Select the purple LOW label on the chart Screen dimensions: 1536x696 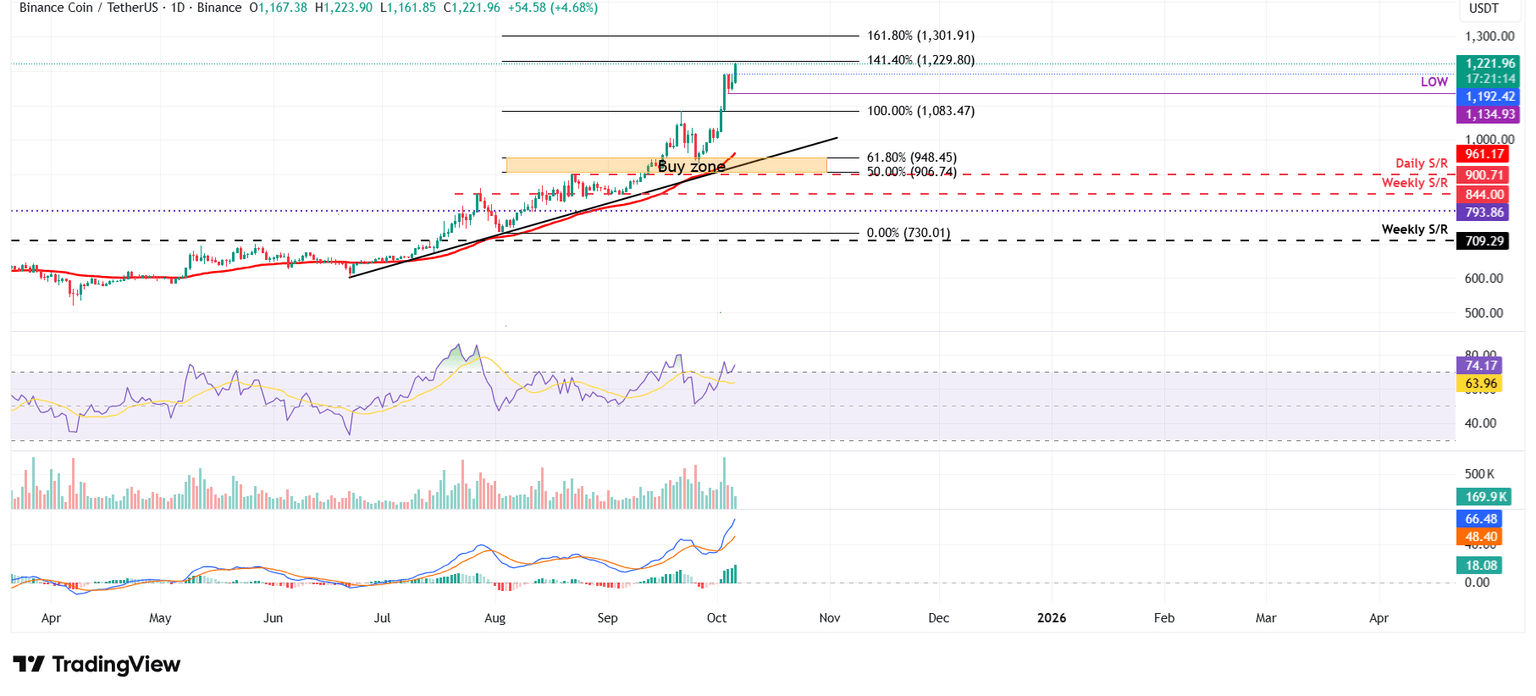(x=1434, y=82)
